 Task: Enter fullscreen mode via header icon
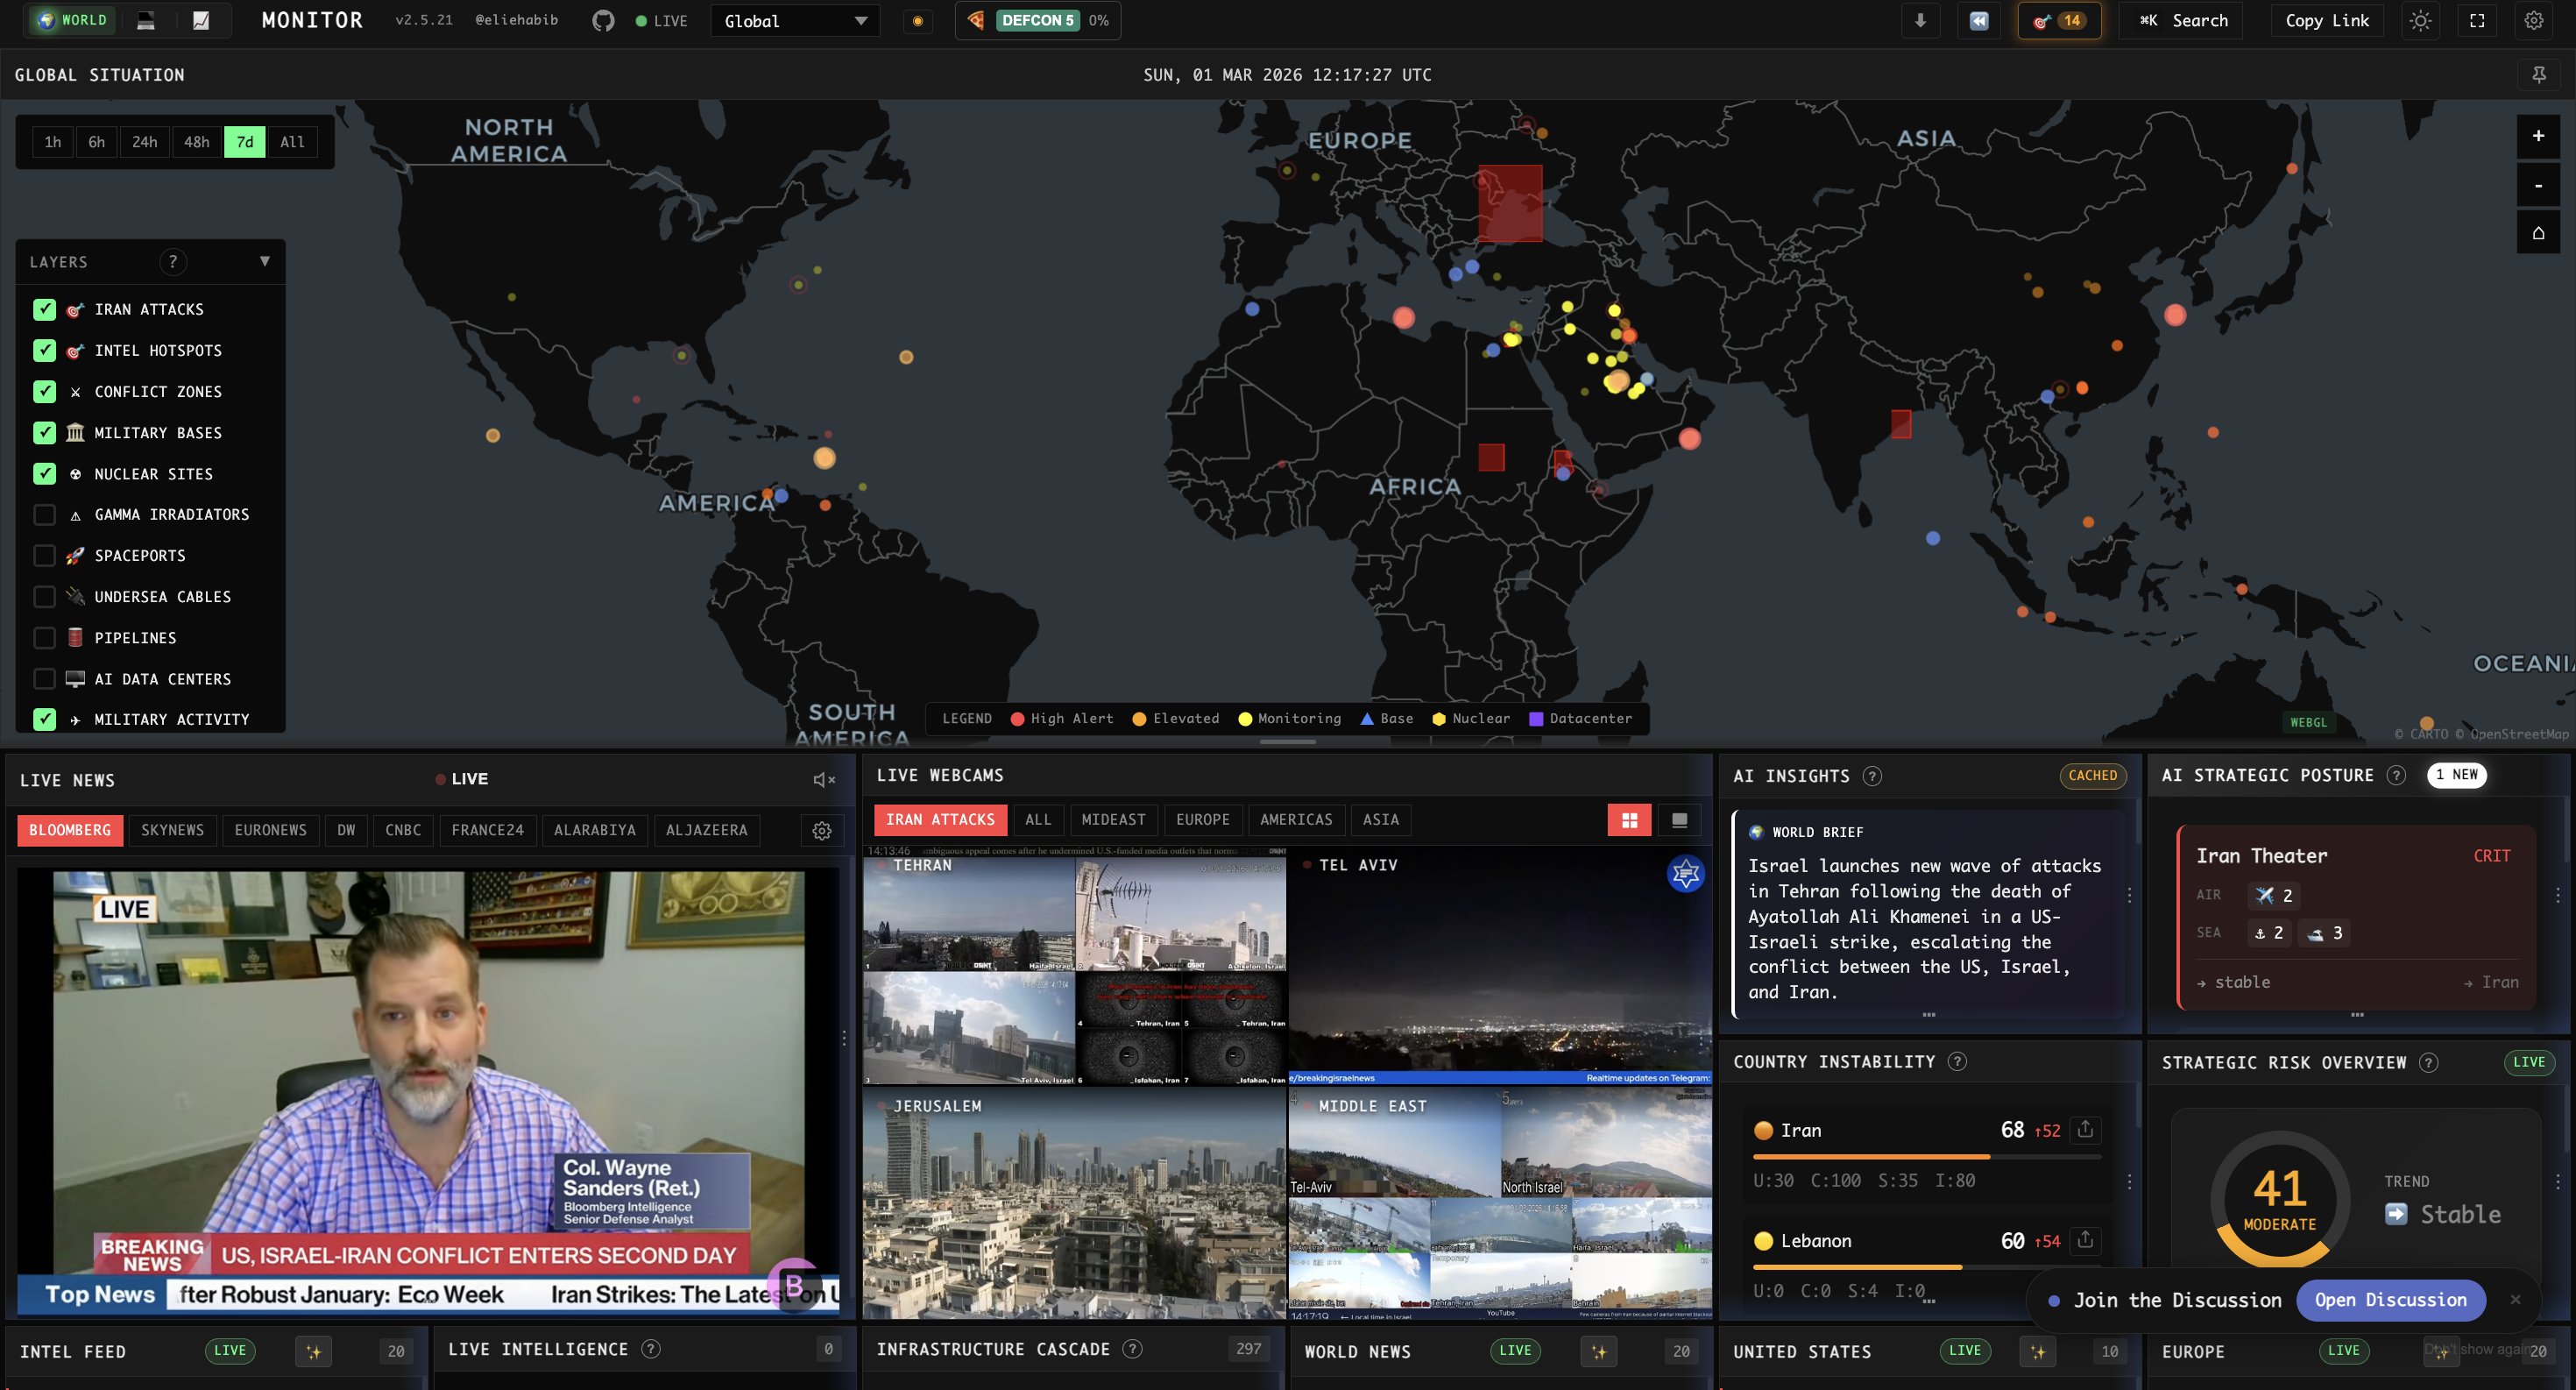tap(2477, 21)
